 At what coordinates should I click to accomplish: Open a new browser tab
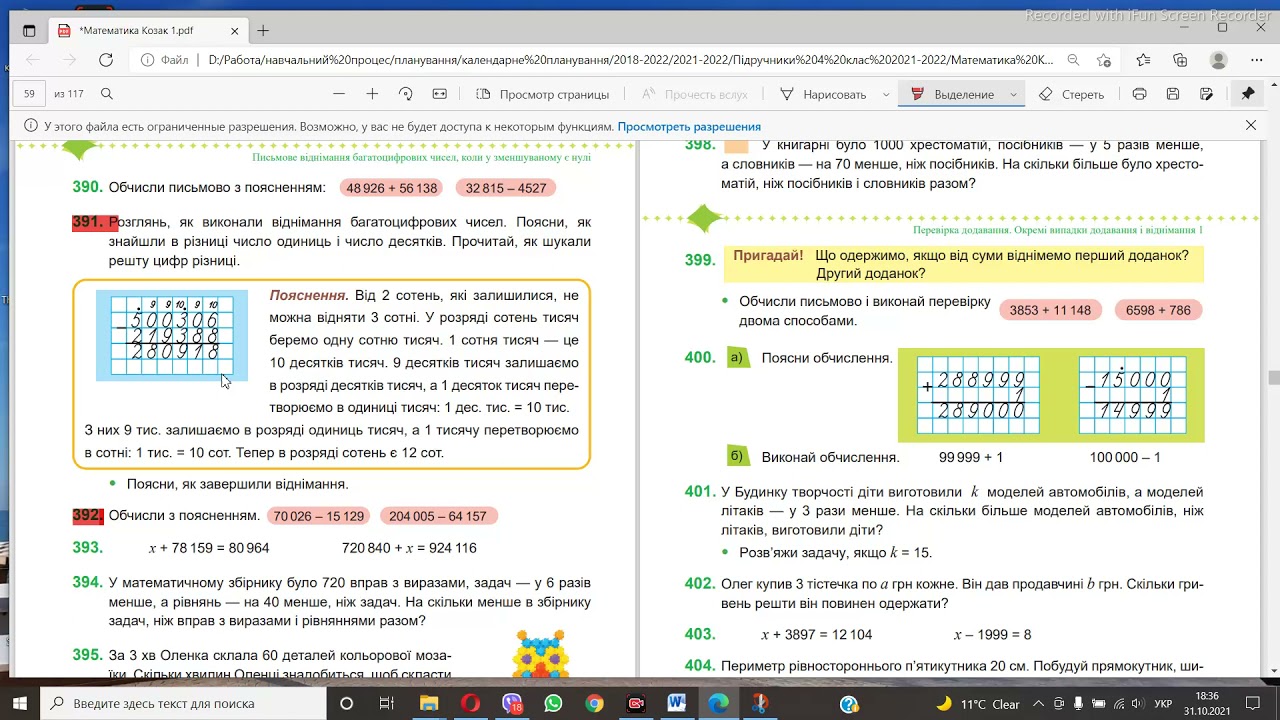click(x=263, y=31)
